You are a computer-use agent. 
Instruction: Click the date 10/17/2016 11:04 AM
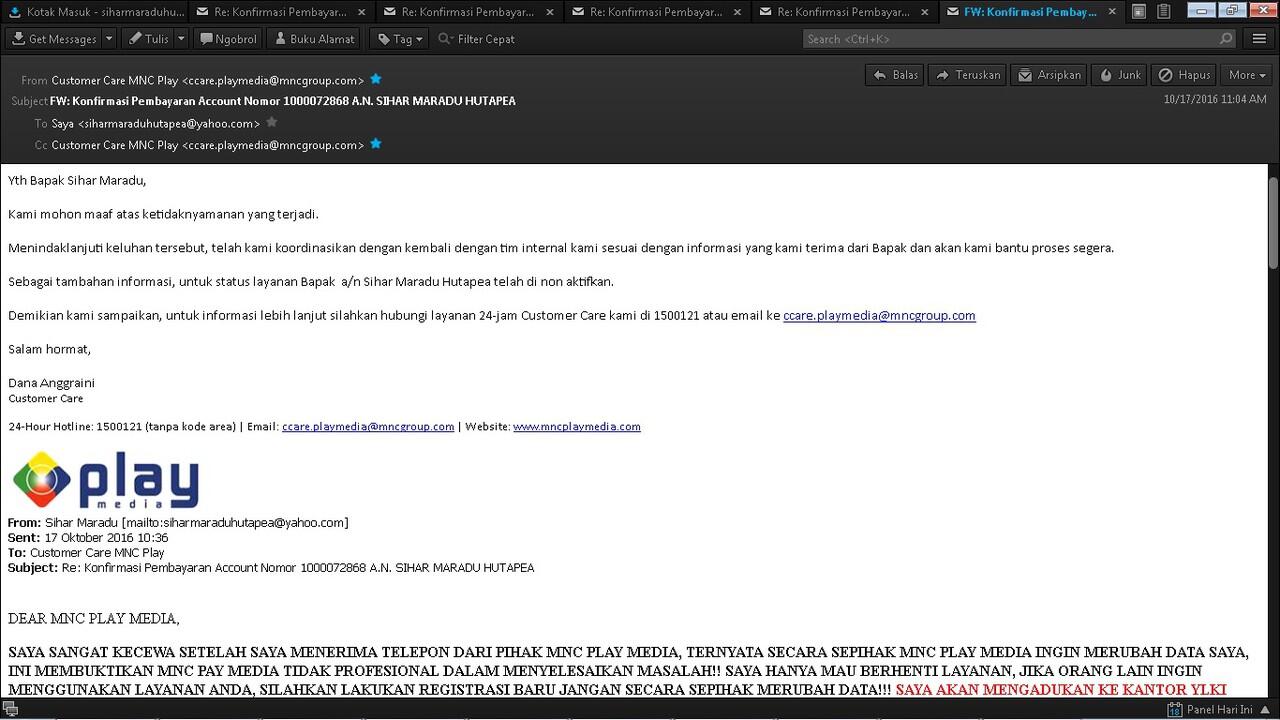click(x=1215, y=99)
